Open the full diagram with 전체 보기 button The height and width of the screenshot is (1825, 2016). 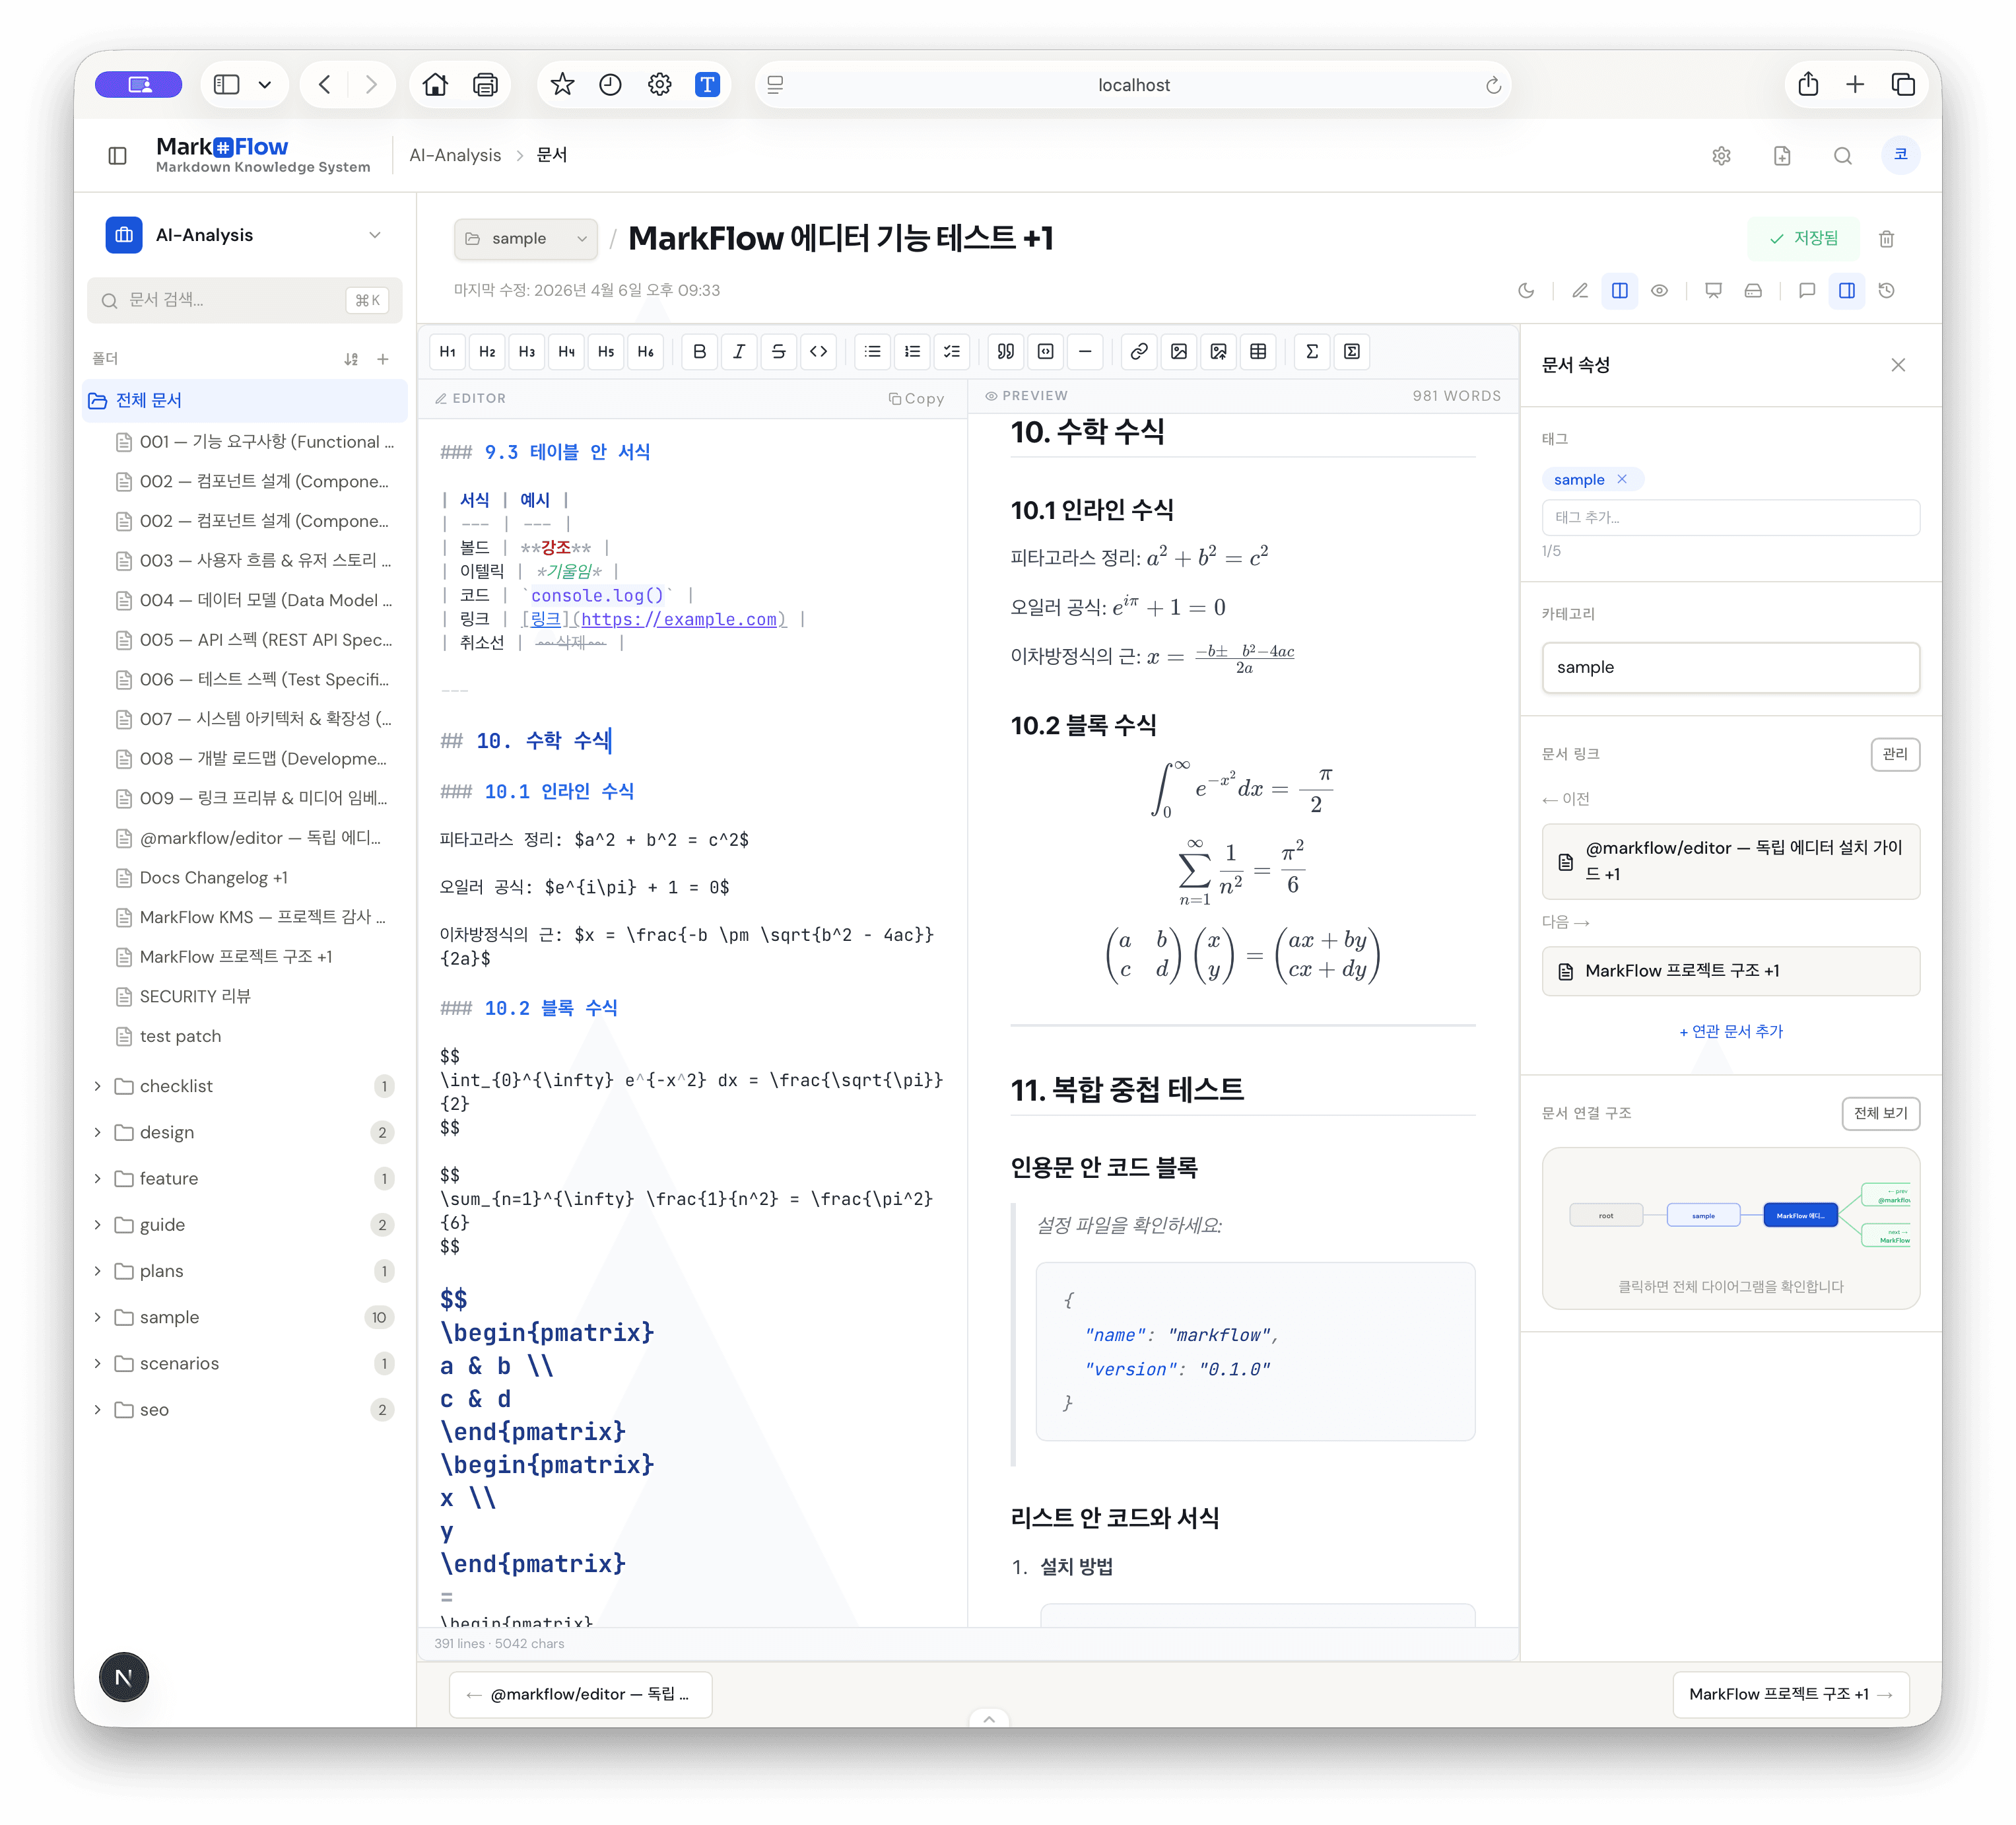pos(1880,1113)
